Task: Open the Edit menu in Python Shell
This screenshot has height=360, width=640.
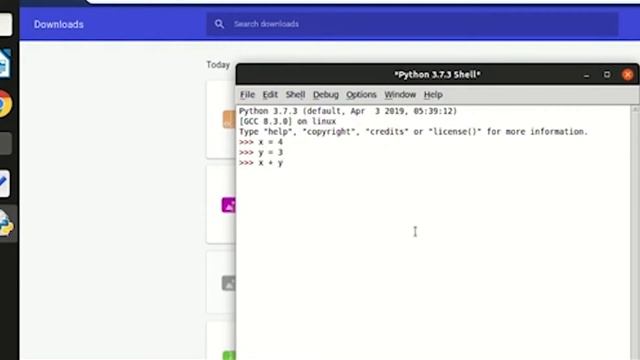Action: point(270,95)
